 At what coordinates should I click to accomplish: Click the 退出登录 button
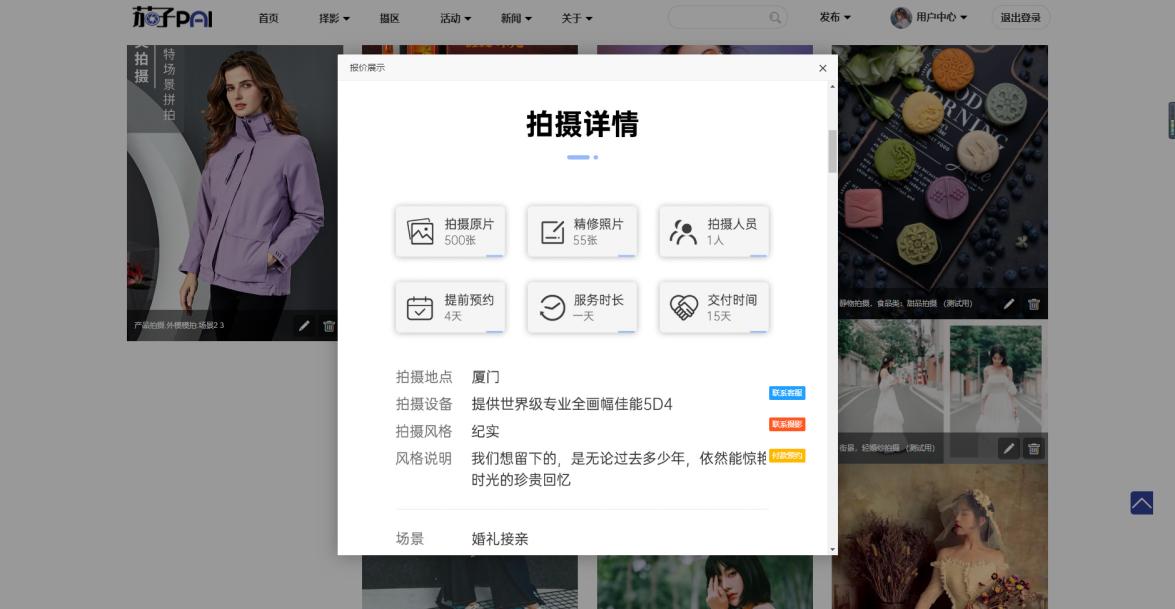(1020, 18)
